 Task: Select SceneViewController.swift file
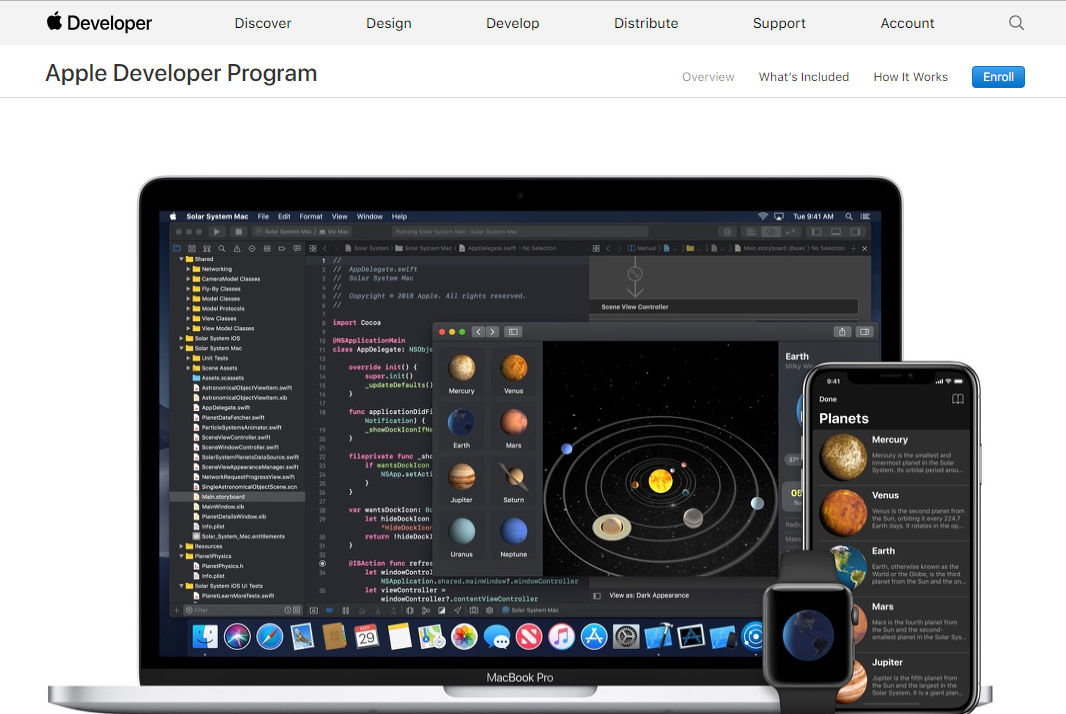(237, 437)
